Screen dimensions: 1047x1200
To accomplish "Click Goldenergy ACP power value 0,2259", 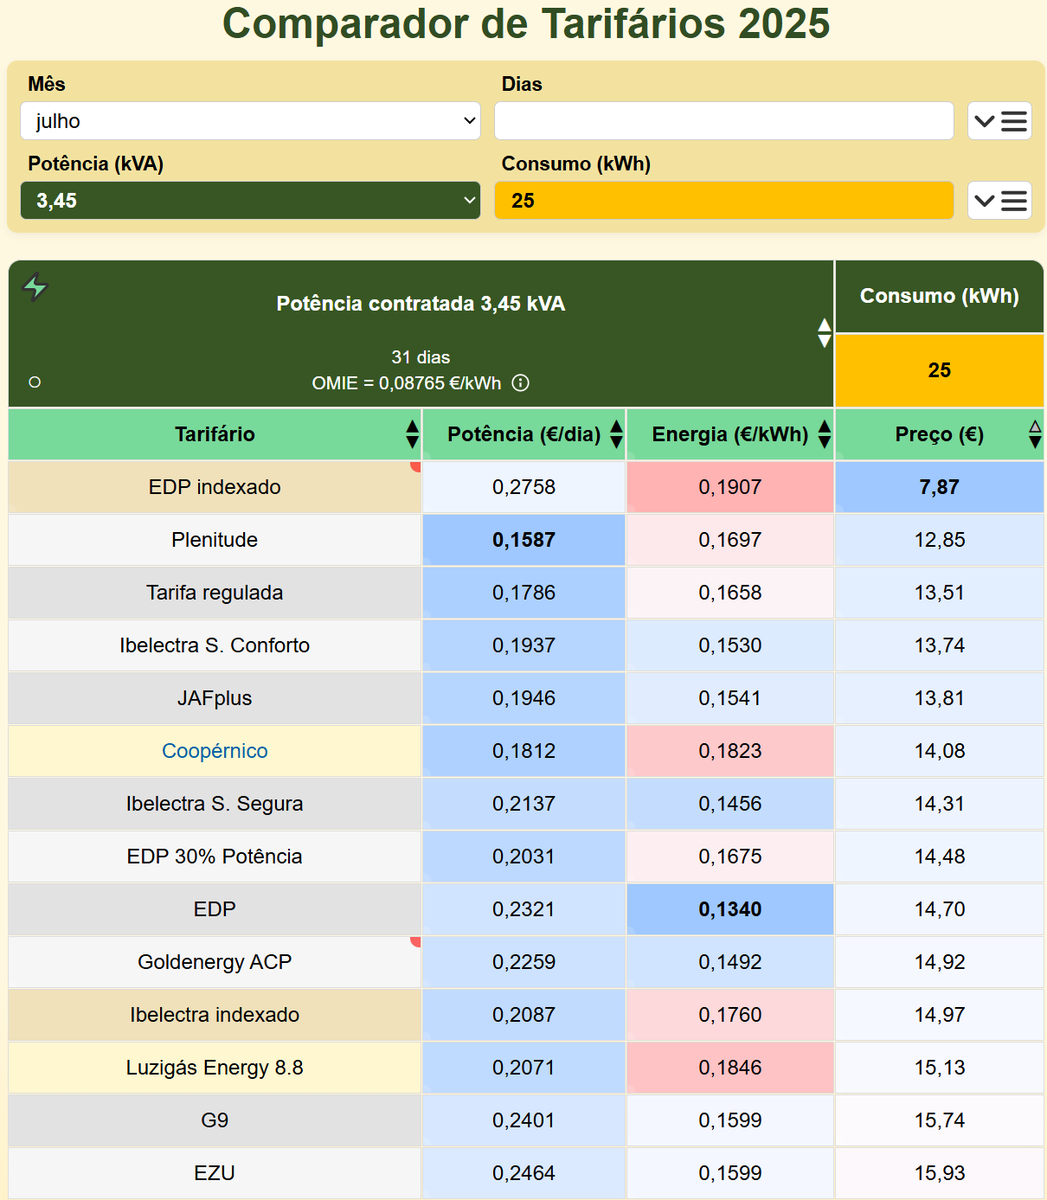I will pyautogui.click(x=524, y=962).
